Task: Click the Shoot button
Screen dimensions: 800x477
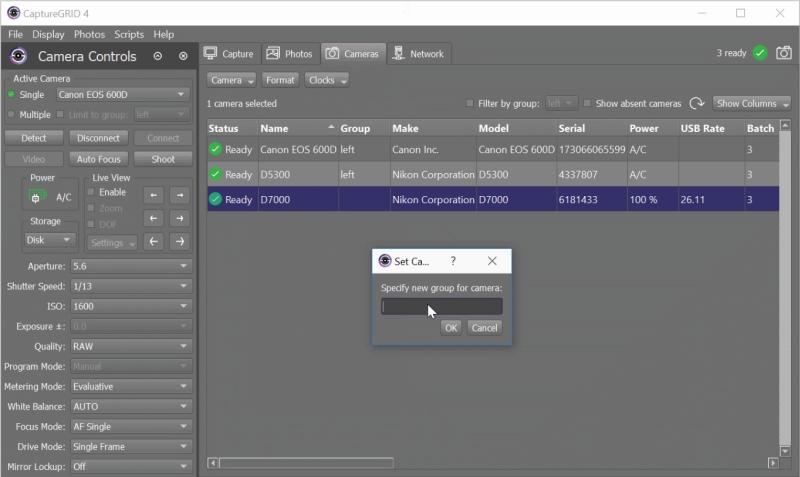Action: point(162,158)
